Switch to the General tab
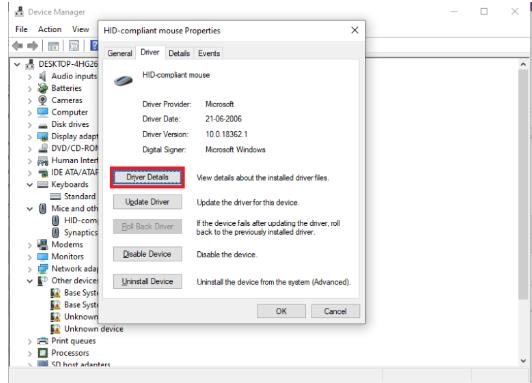The height and width of the screenshot is (383, 532). point(119,53)
